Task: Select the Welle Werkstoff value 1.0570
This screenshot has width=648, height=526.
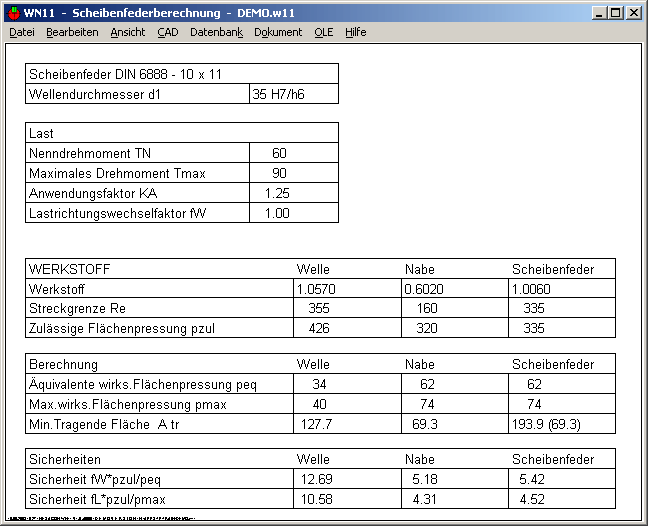Action: [316, 288]
